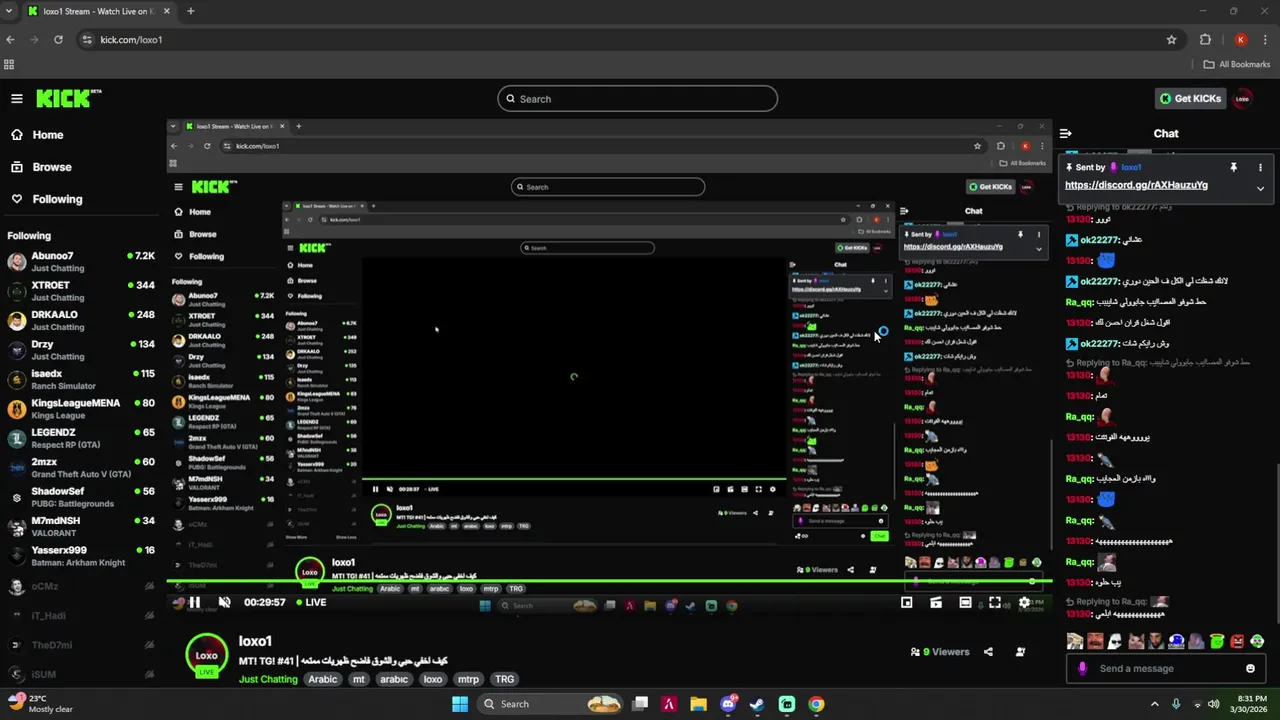The width and height of the screenshot is (1280, 720).
Task: Select the mtrp tag under stream title
Action: (468, 679)
